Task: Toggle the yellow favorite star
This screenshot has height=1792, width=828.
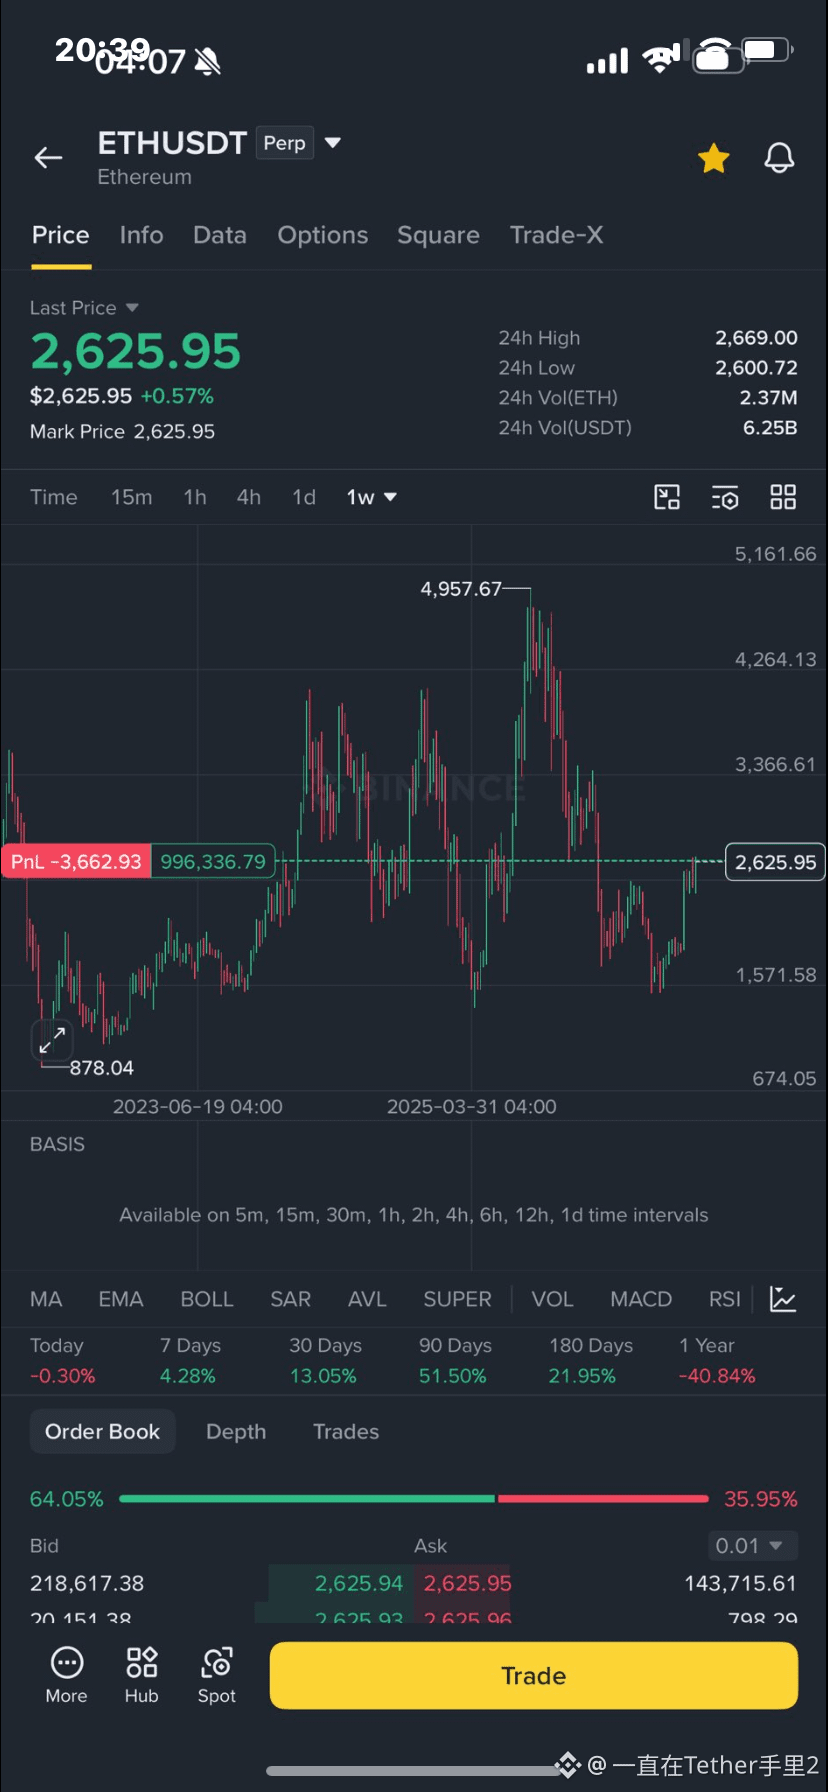Action: click(714, 158)
